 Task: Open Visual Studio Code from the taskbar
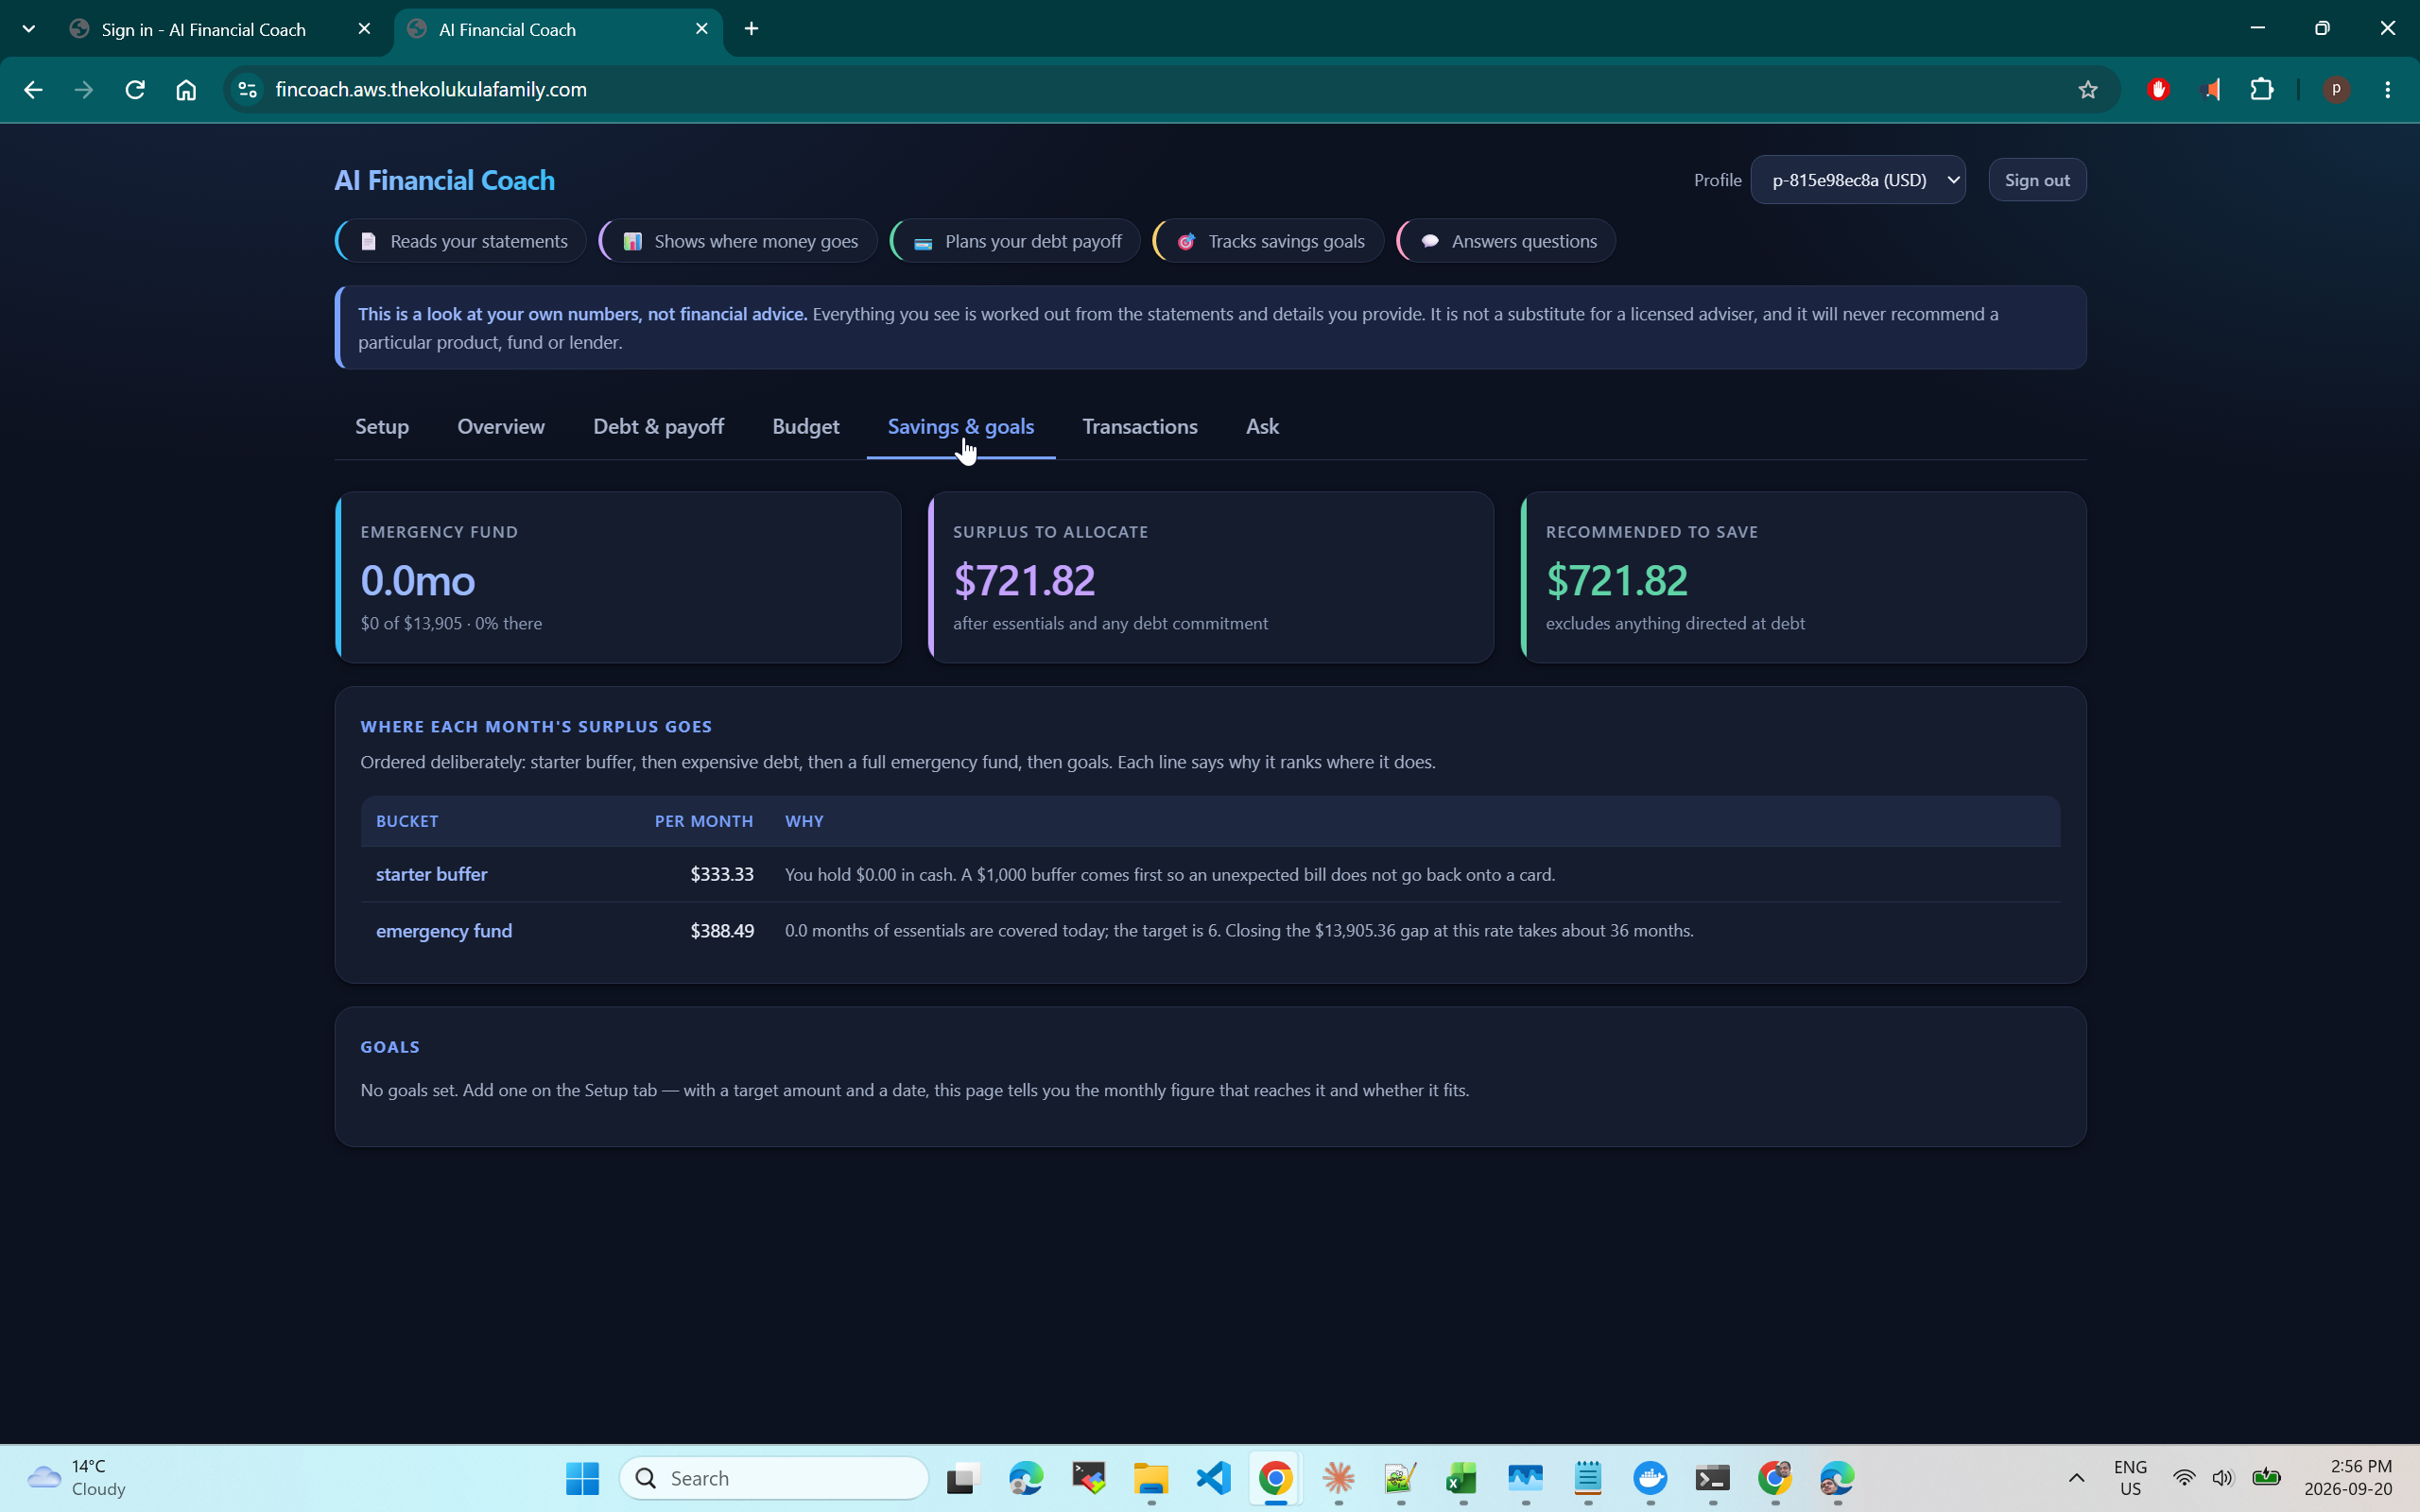click(1213, 1478)
